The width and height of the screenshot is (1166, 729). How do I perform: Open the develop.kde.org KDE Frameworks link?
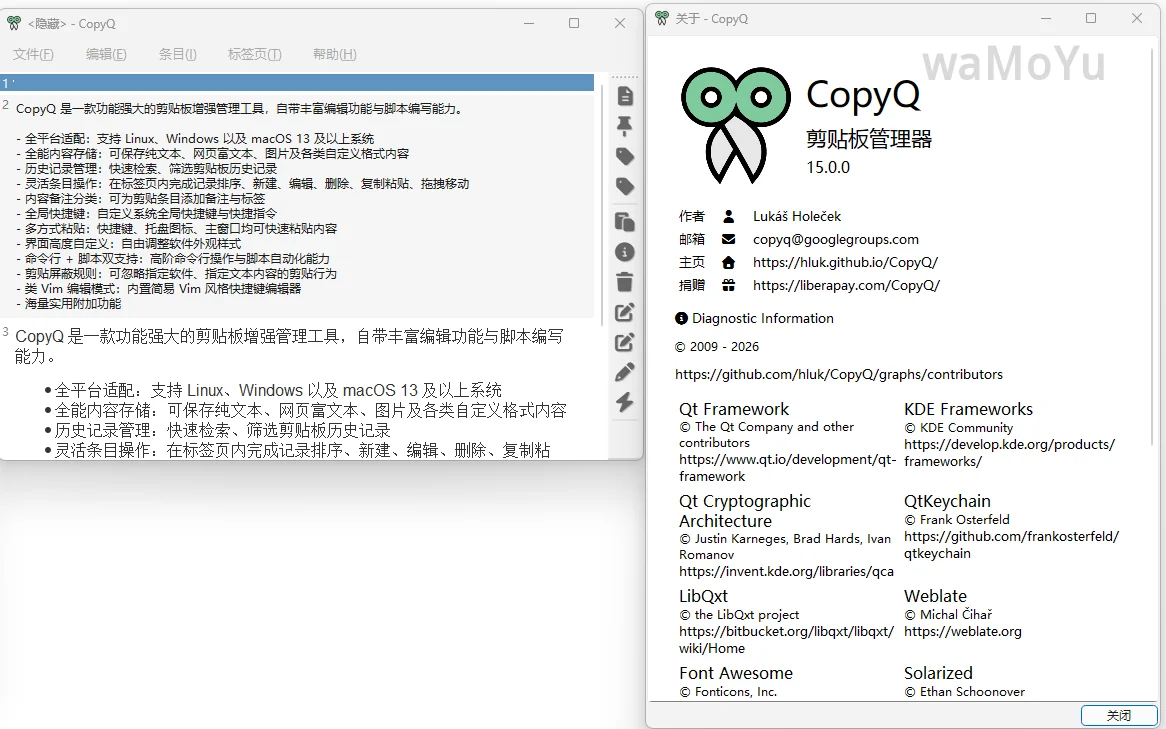click(1010, 453)
